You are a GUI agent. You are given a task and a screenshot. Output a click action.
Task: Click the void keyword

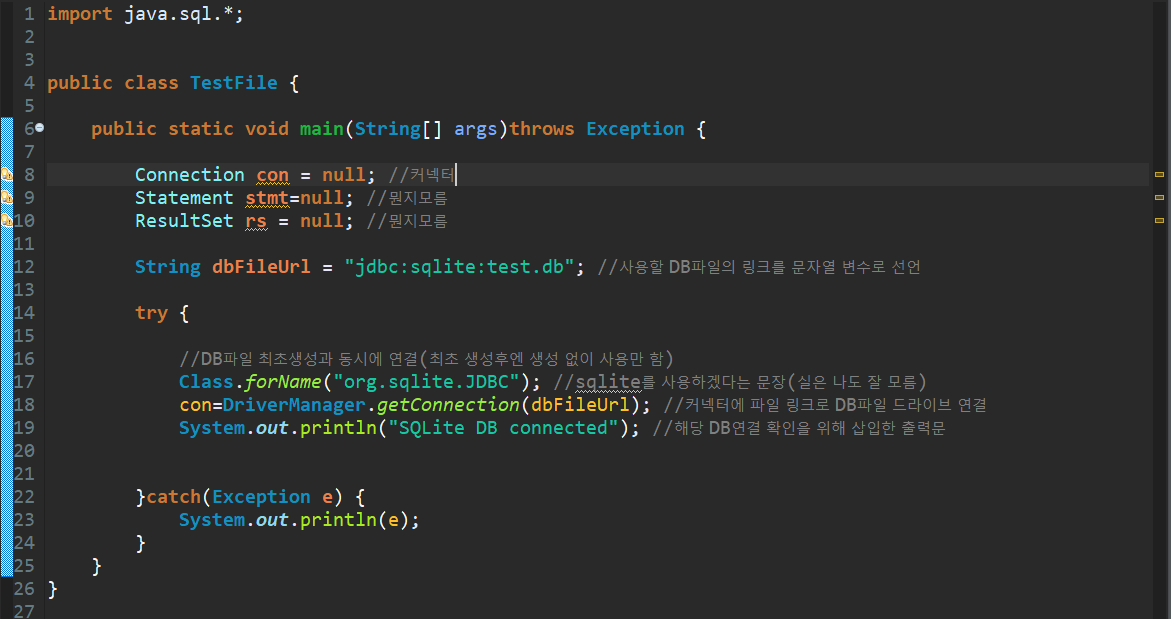[267, 129]
